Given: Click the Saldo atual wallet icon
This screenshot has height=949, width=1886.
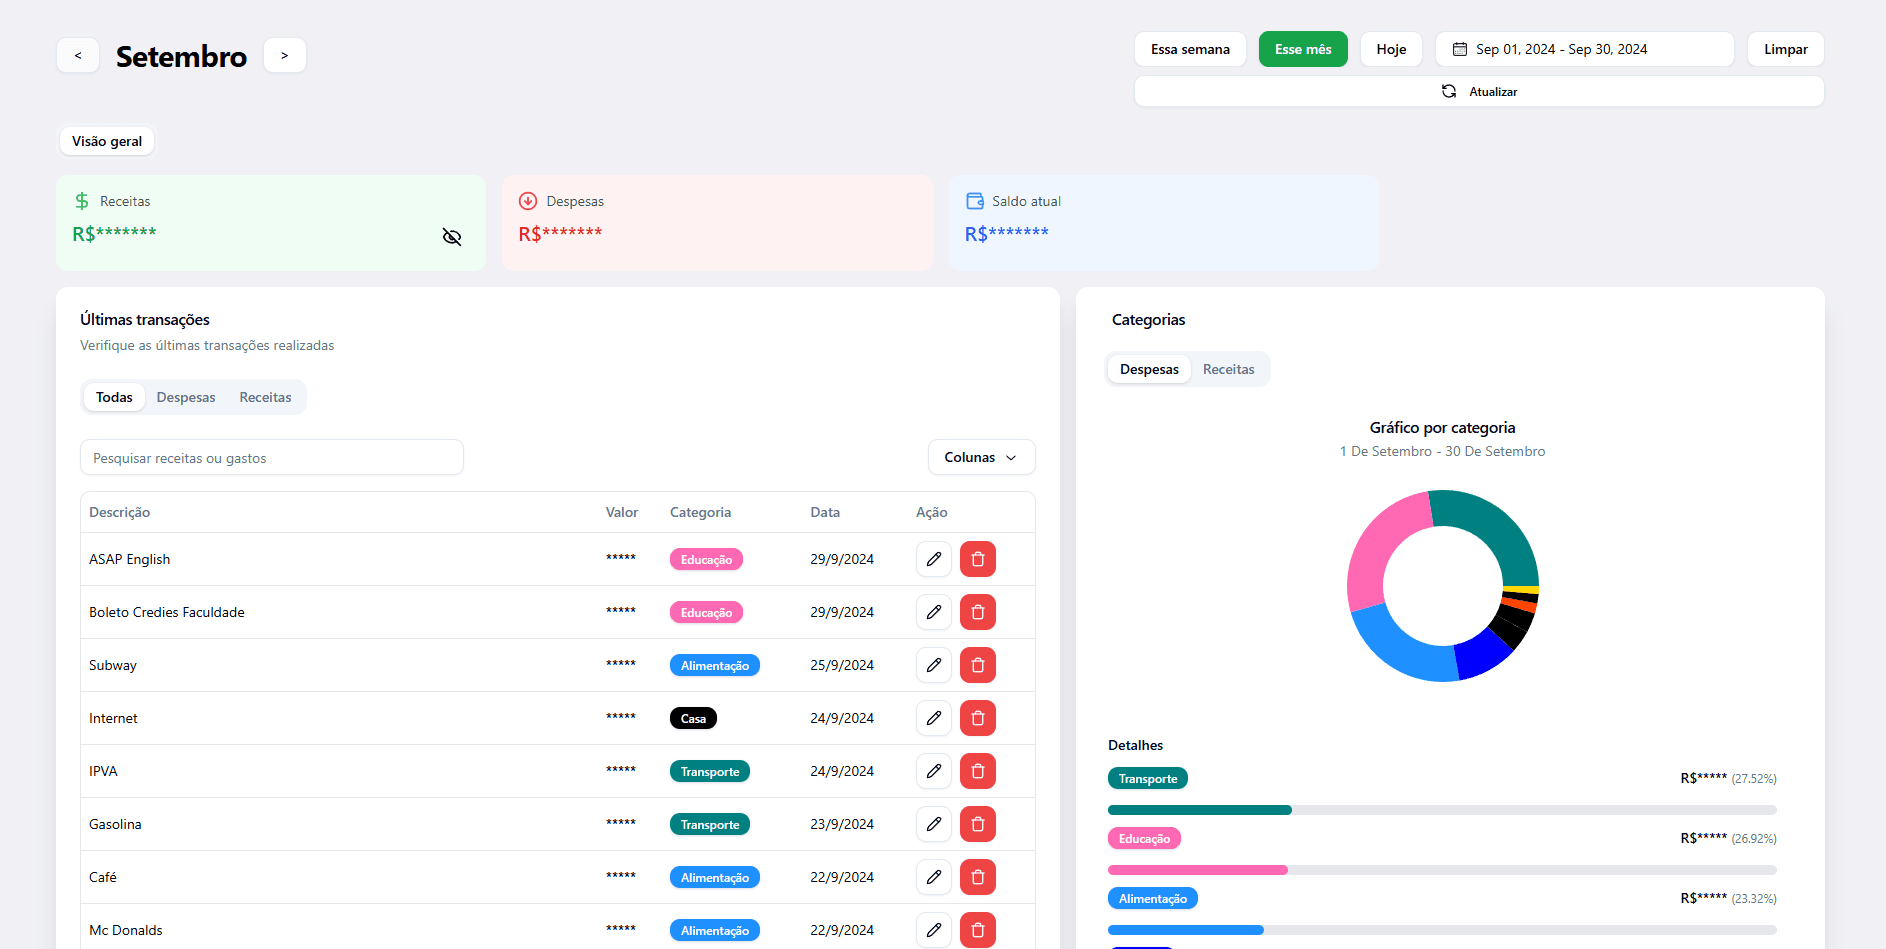Looking at the screenshot, I should pyautogui.click(x=975, y=201).
